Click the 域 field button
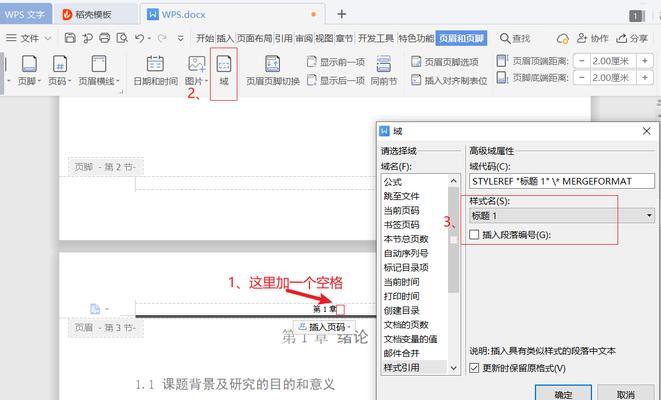This screenshot has width=661, height=400. 224,70
